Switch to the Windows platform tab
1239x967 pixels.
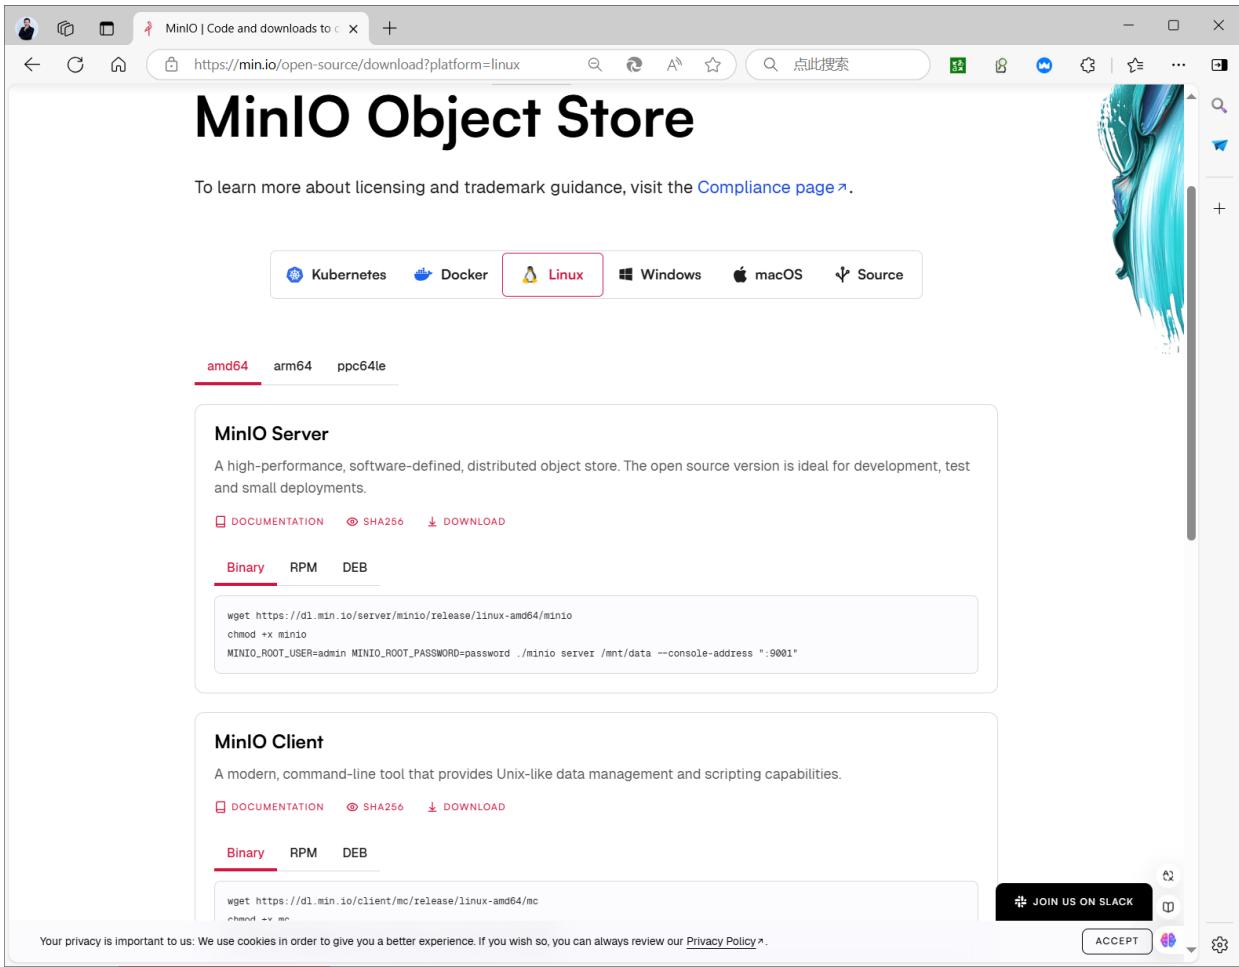click(660, 275)
